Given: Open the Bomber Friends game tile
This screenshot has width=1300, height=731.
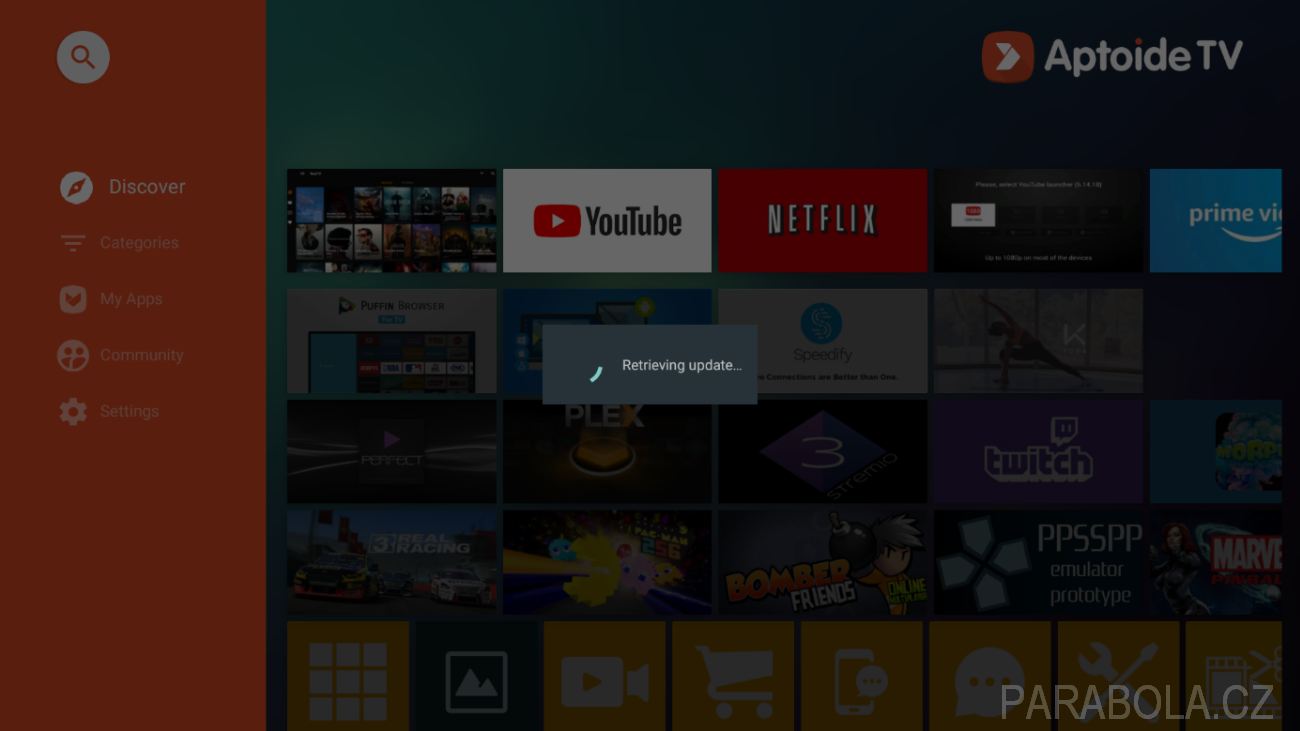Looking at the screenshot, I should coord(822,562).
